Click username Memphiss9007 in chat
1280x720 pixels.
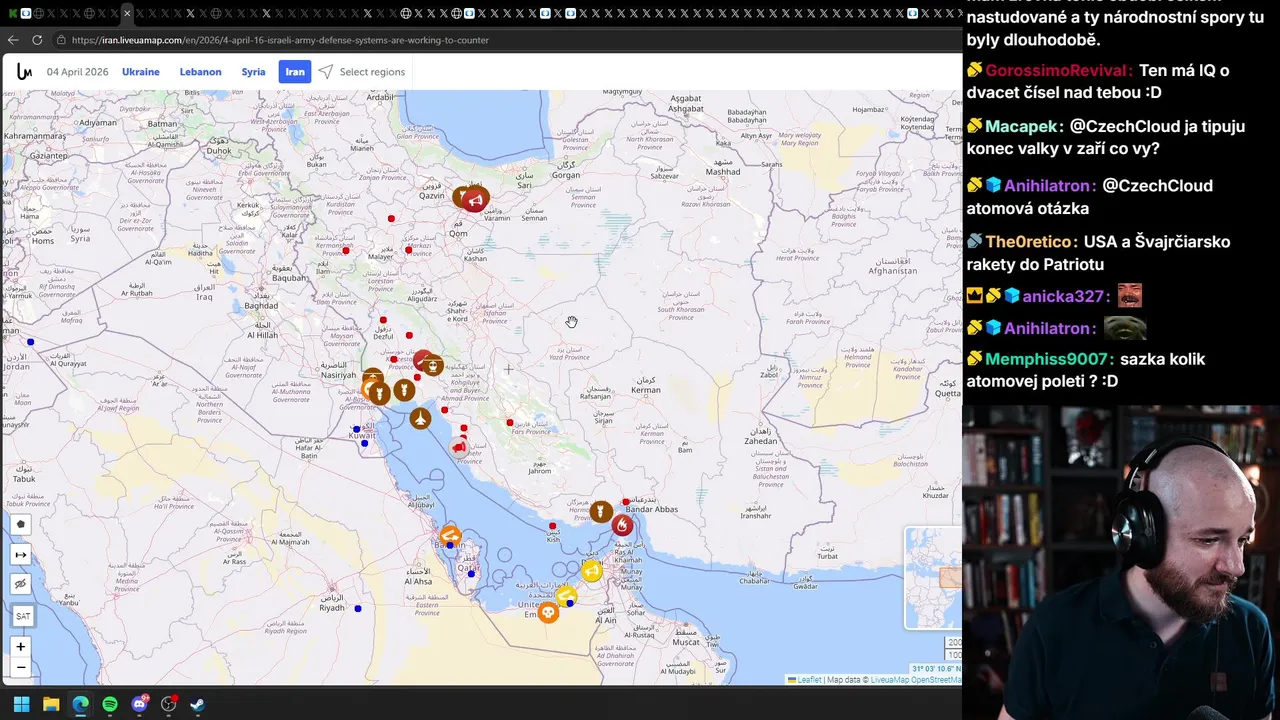pyautogui.click(x=1049, y=359)
